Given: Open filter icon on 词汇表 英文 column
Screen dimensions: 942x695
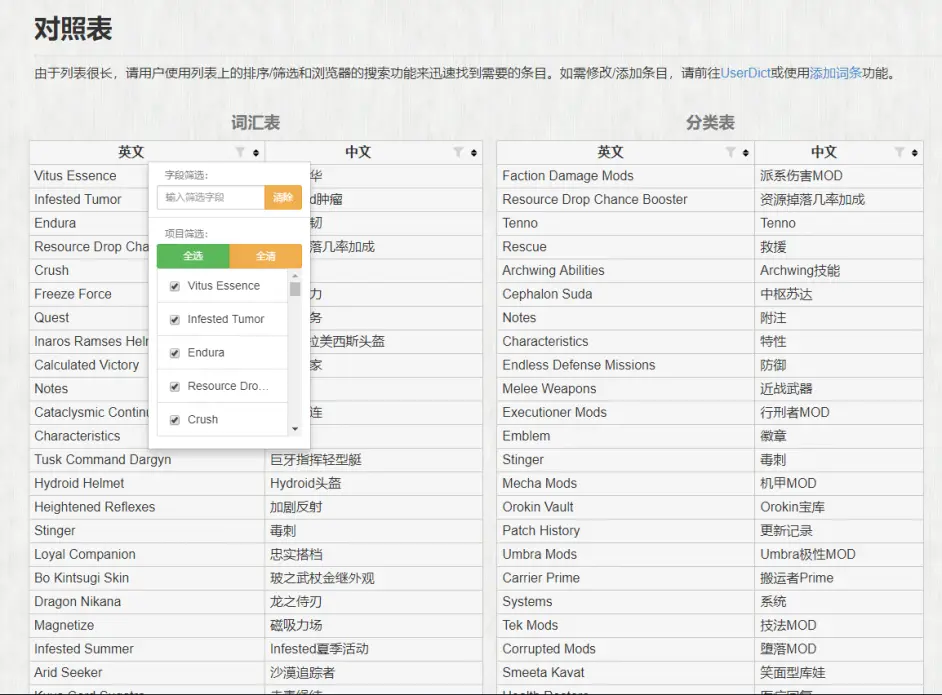Looking at the screenshot, I should tap(240, 152).
